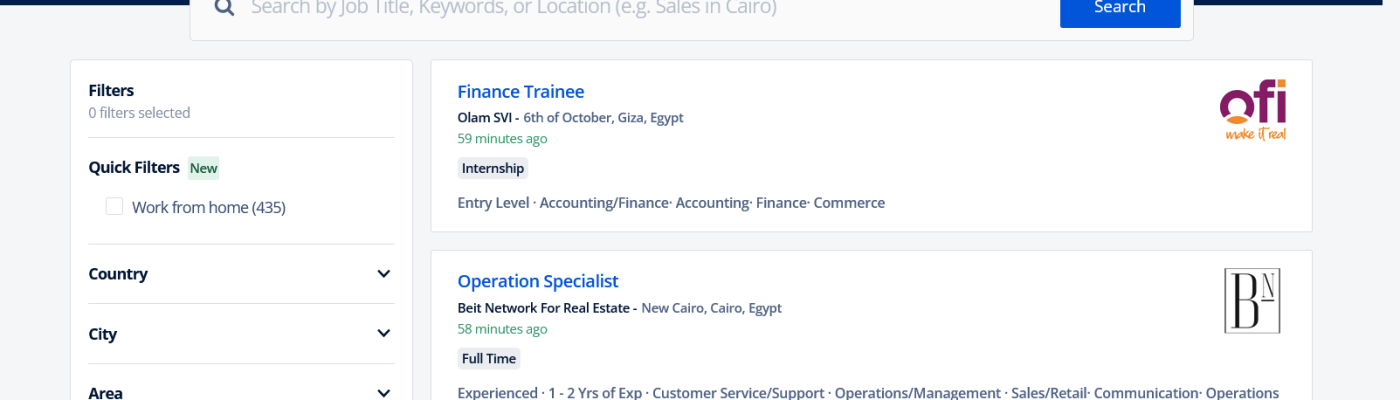
Task: Expand the Country filter chevron
Action: click(383, 274)
